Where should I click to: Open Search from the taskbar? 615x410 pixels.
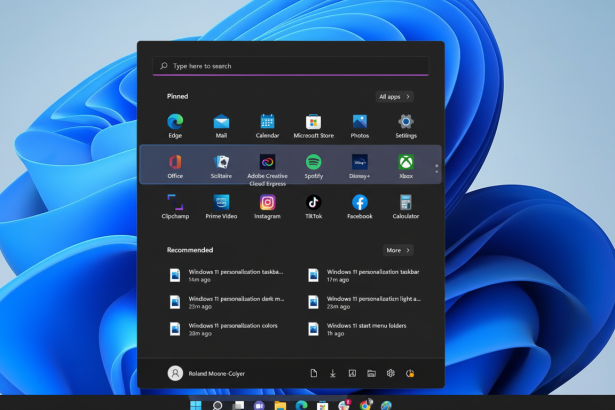tap(217, 405)
